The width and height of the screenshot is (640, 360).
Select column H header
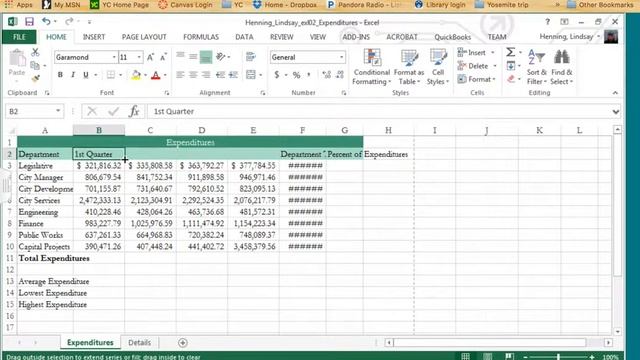[x=388, y=130]
